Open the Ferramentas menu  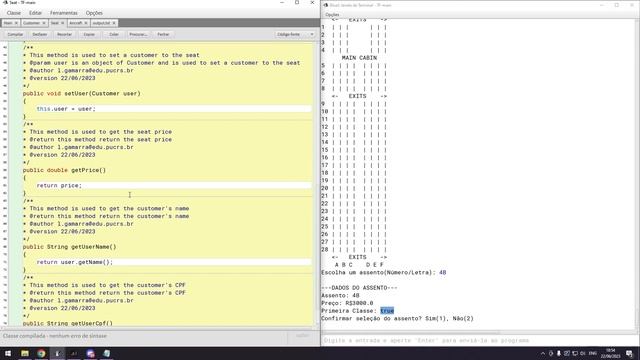(x=64, y=13)
